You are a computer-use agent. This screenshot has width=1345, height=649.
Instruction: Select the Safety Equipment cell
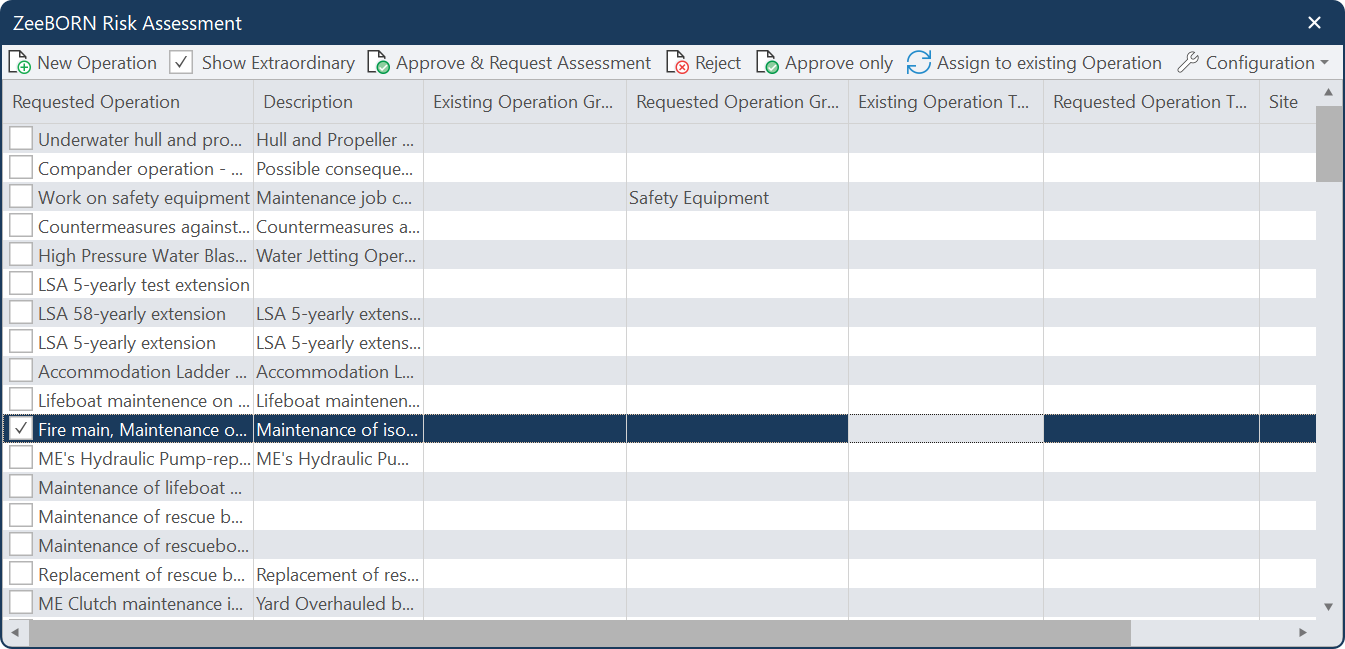tap(738, 197)
